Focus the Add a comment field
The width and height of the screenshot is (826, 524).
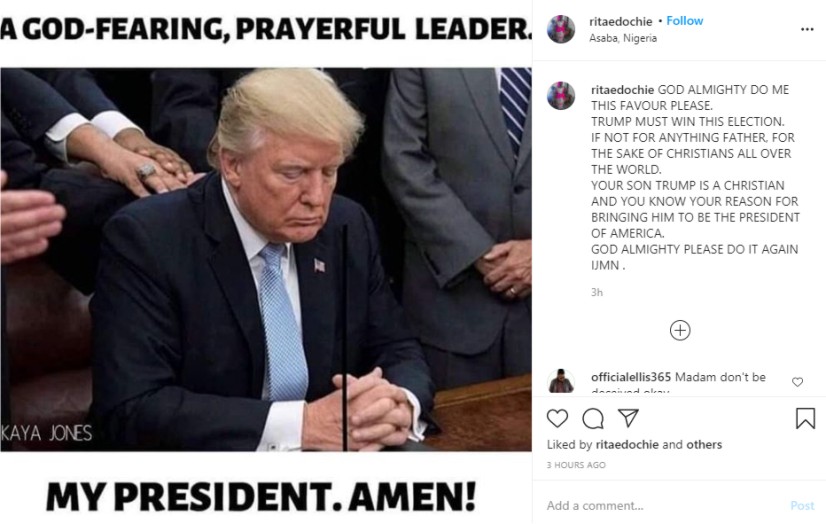coord(664,506)
